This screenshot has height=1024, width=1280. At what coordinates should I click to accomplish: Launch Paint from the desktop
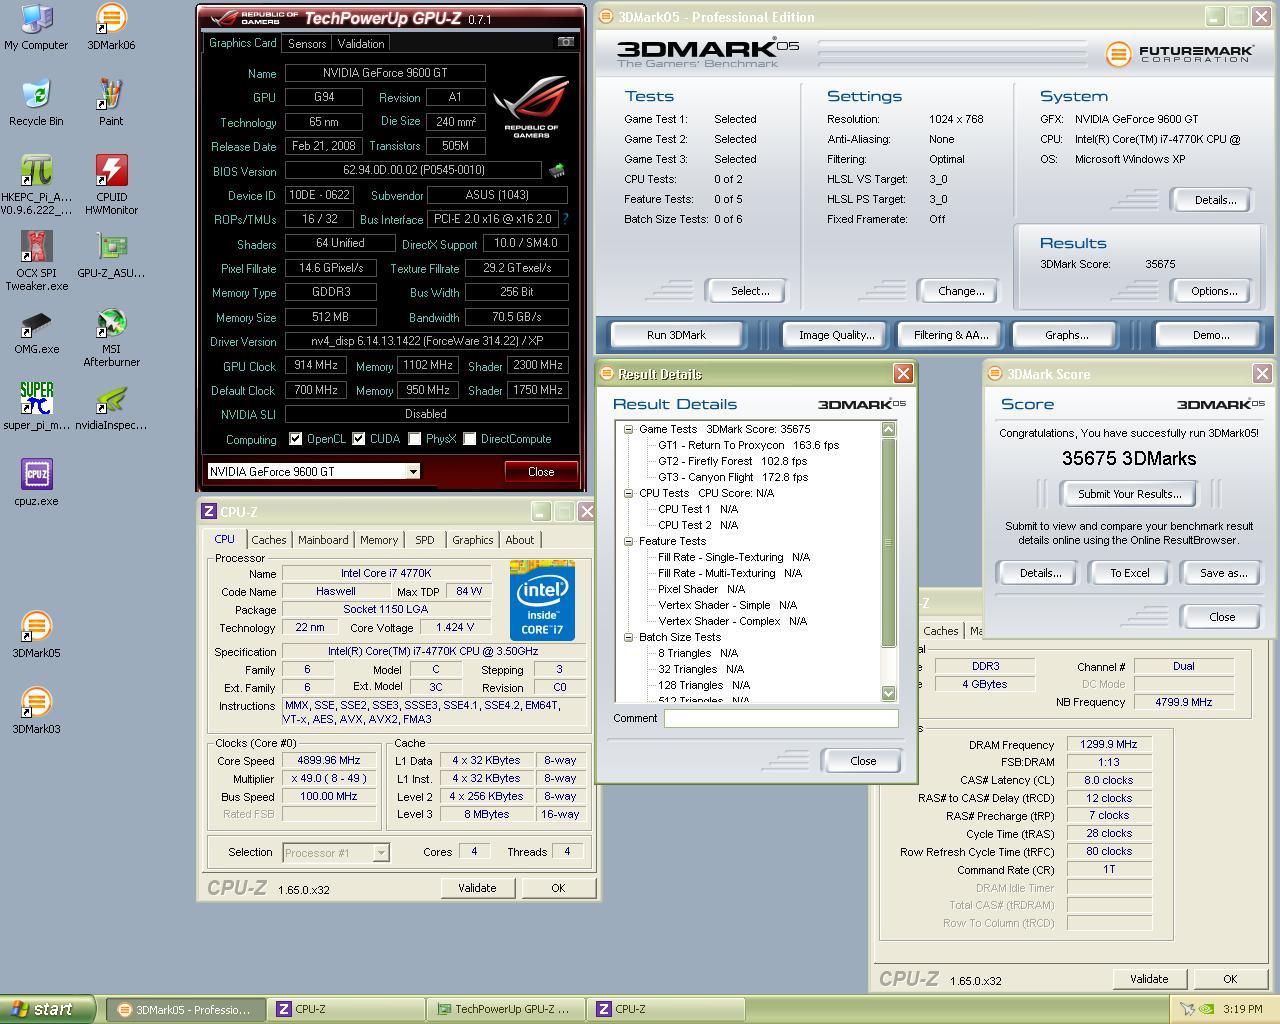point(111,103)
